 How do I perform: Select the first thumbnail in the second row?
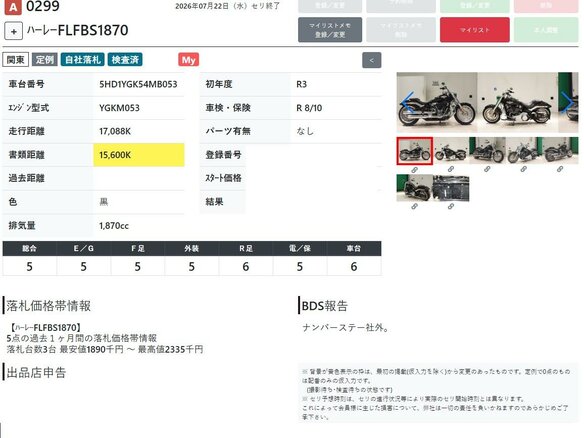pyautogui.click(x=415, y=188)
